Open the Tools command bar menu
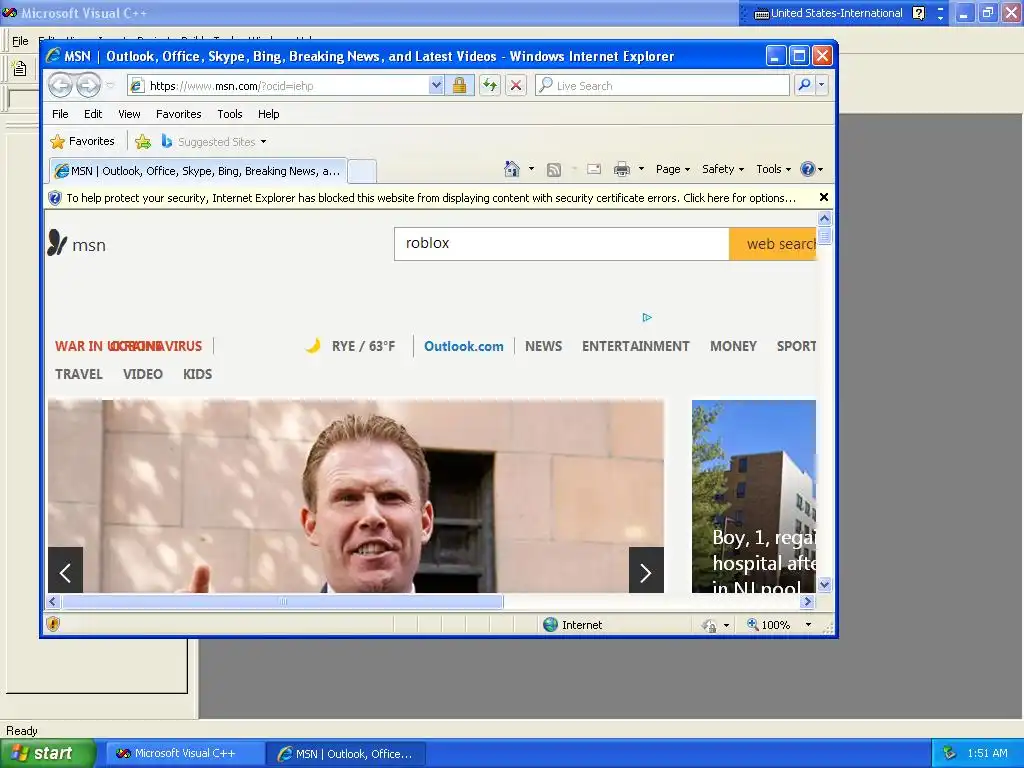The width and height of the screenshot is (1024, 768). (773, 169)
